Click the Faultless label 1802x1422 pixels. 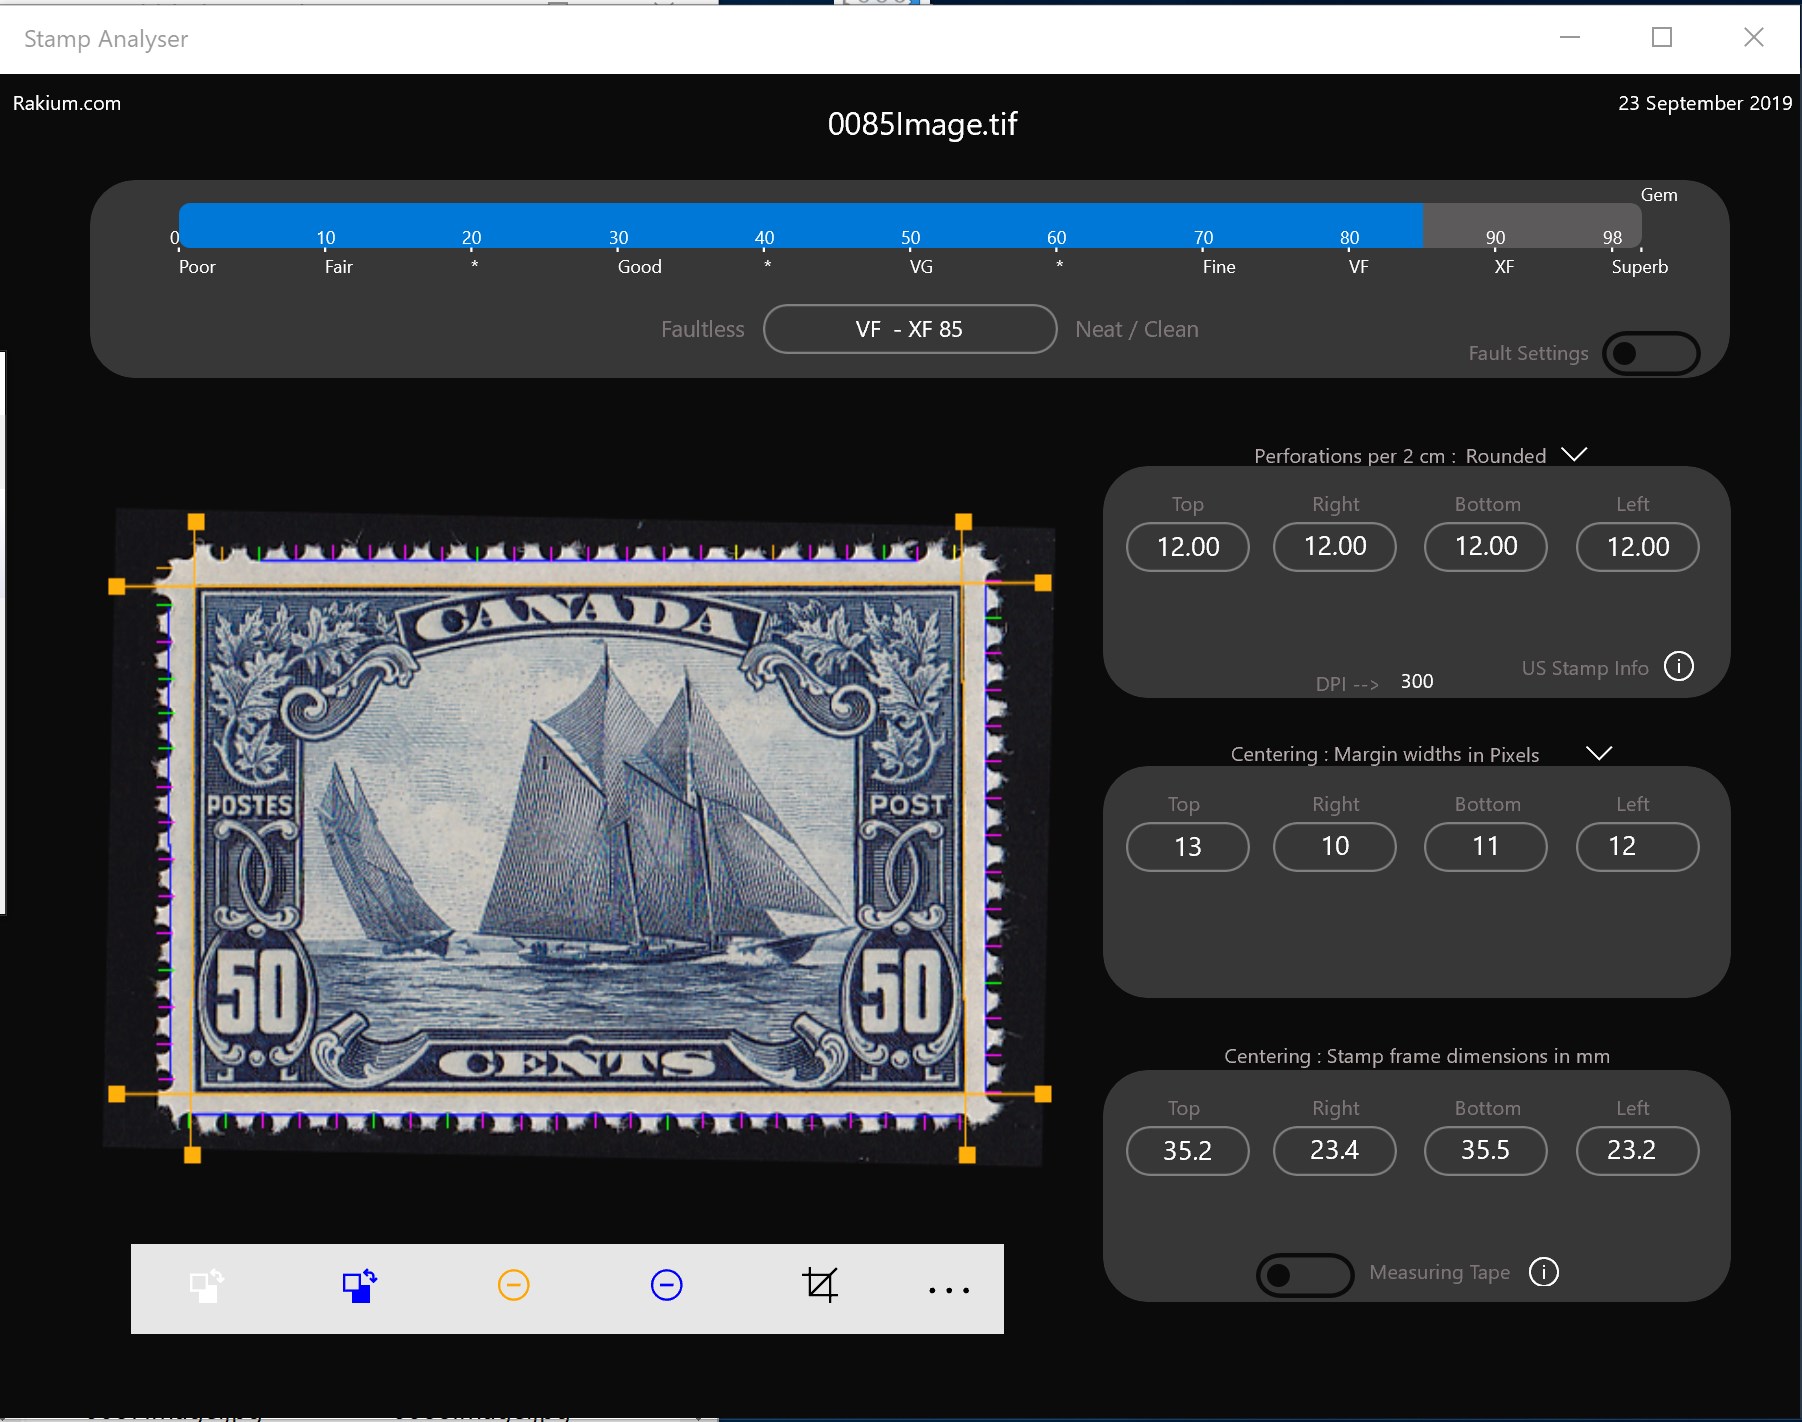coord(703,329)
